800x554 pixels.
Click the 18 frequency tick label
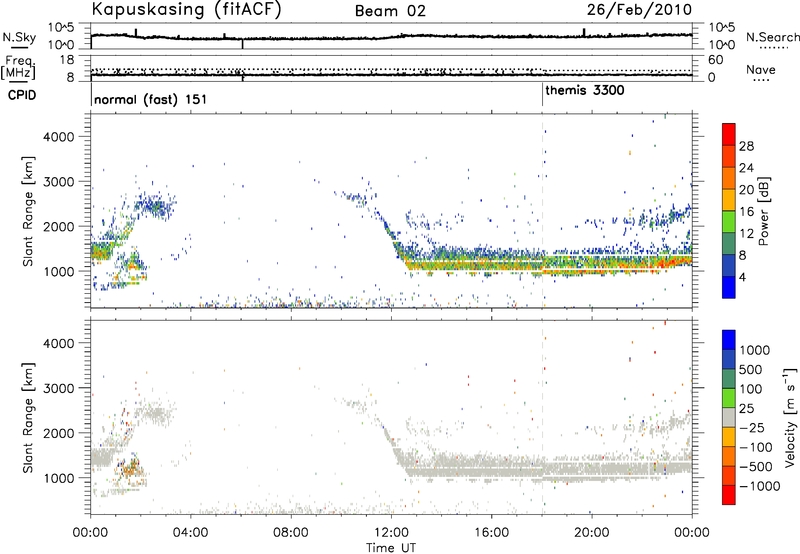[66, 59]
